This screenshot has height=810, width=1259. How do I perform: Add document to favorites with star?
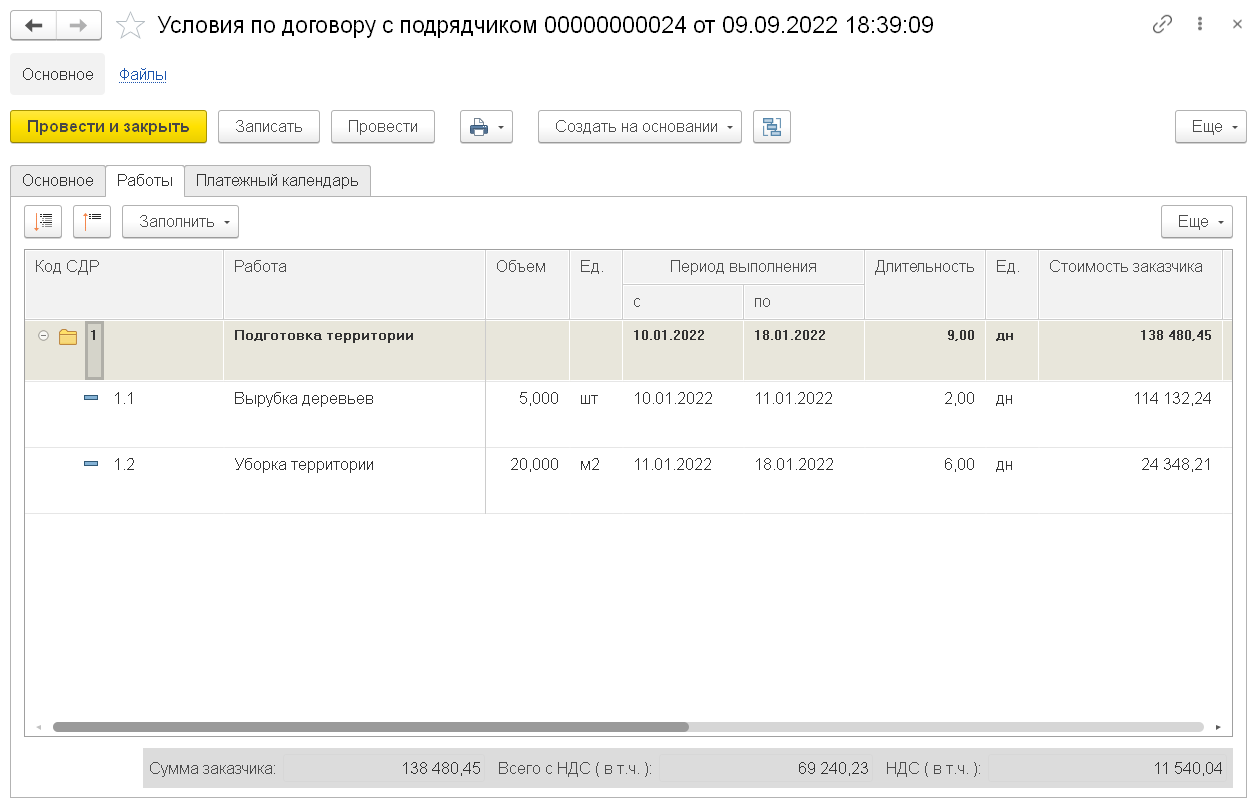[130, 26]
